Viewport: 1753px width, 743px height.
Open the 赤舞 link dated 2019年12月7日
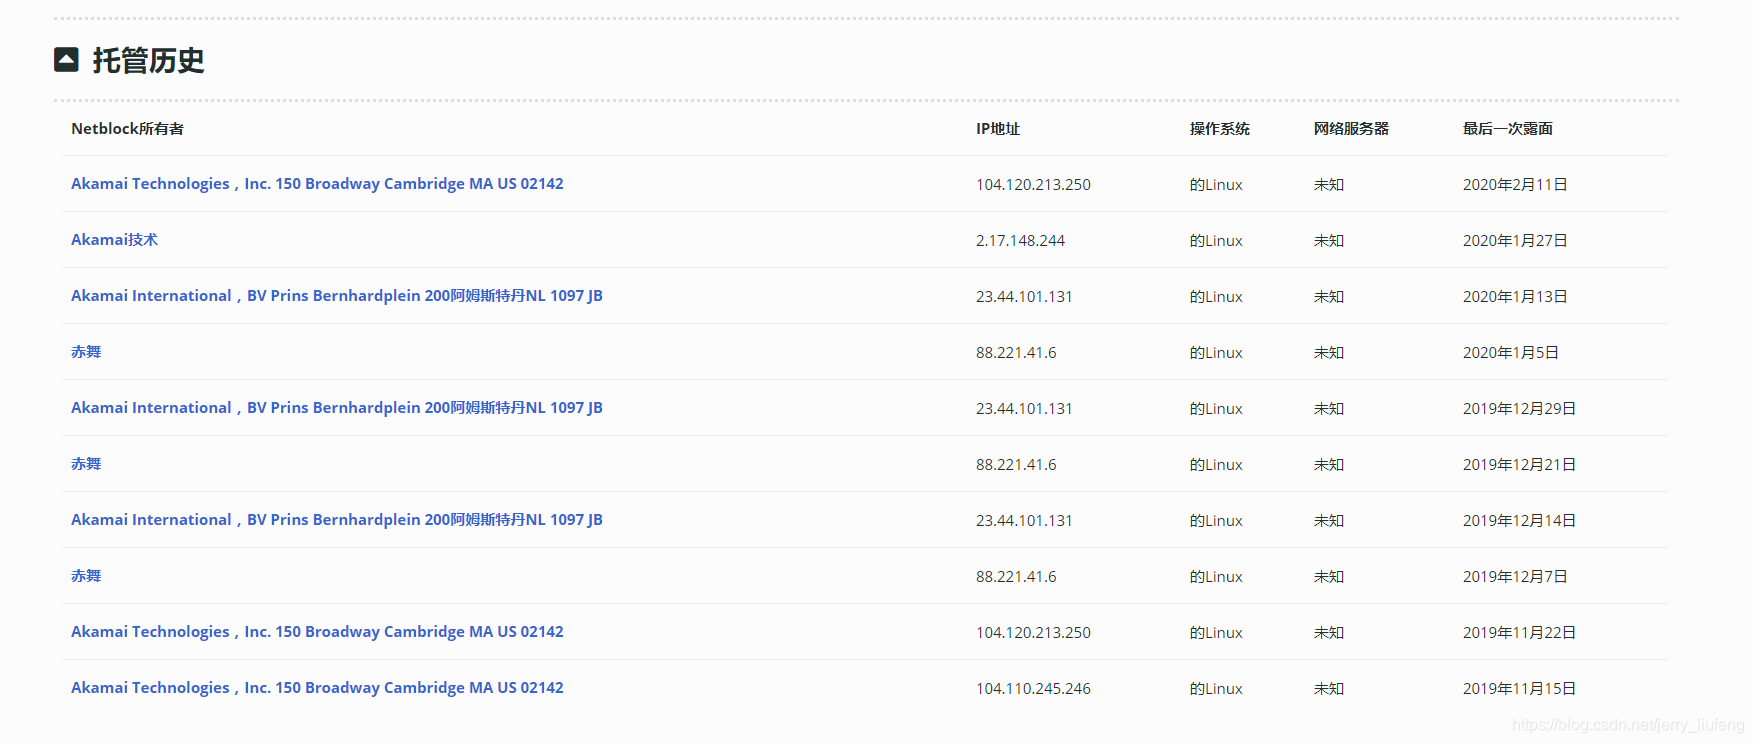tap(86, 576)
